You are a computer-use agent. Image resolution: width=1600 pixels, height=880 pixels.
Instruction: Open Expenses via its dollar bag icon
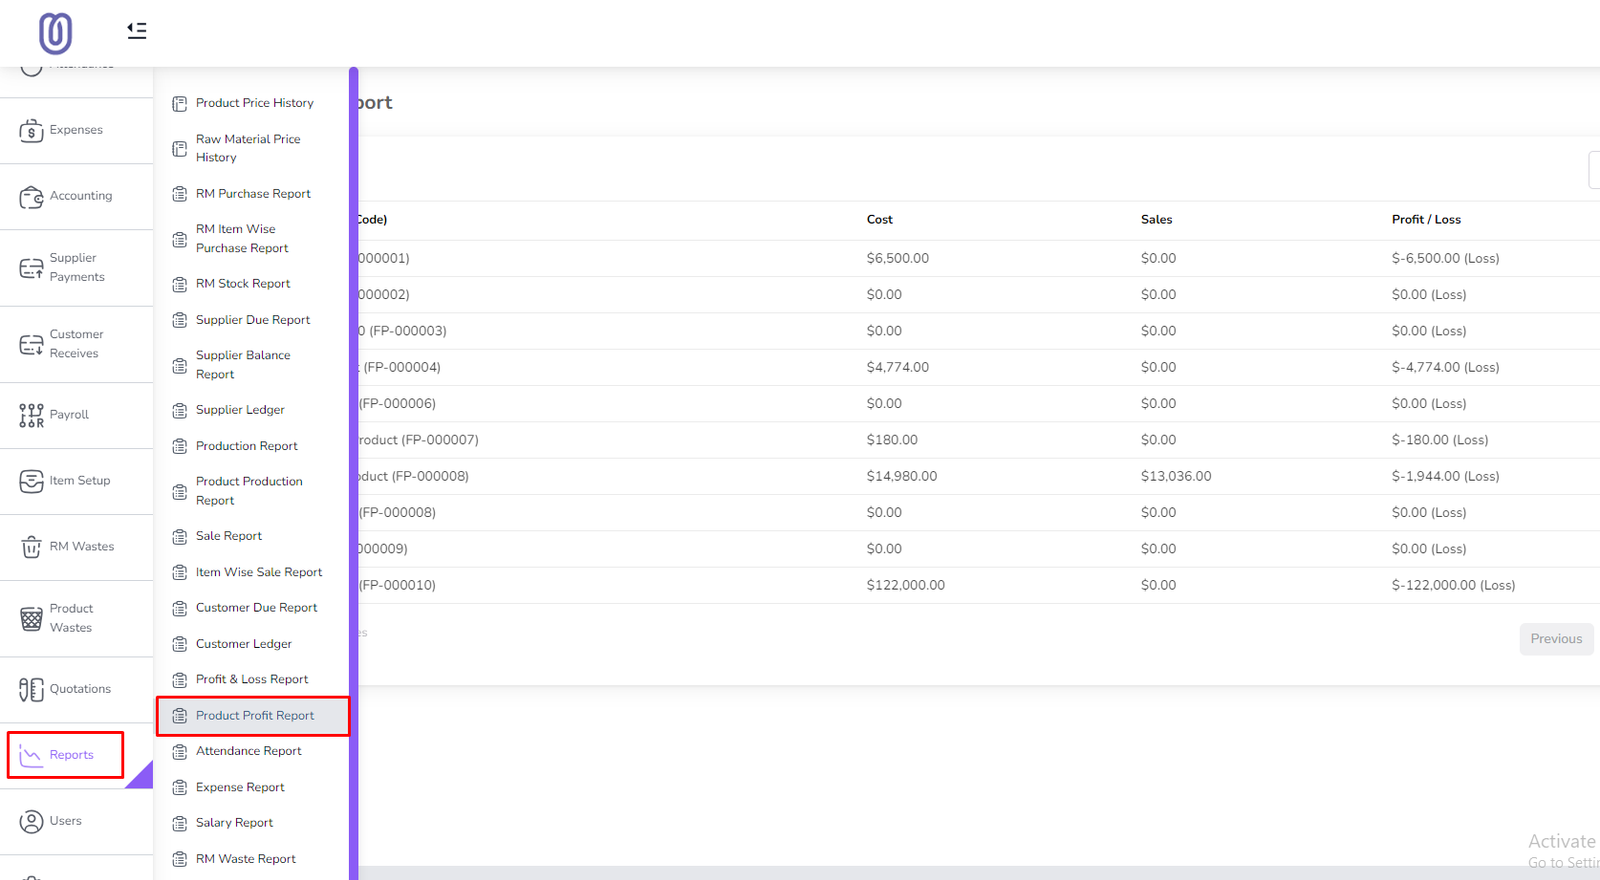pyautogui.click(x=31, y=131)
